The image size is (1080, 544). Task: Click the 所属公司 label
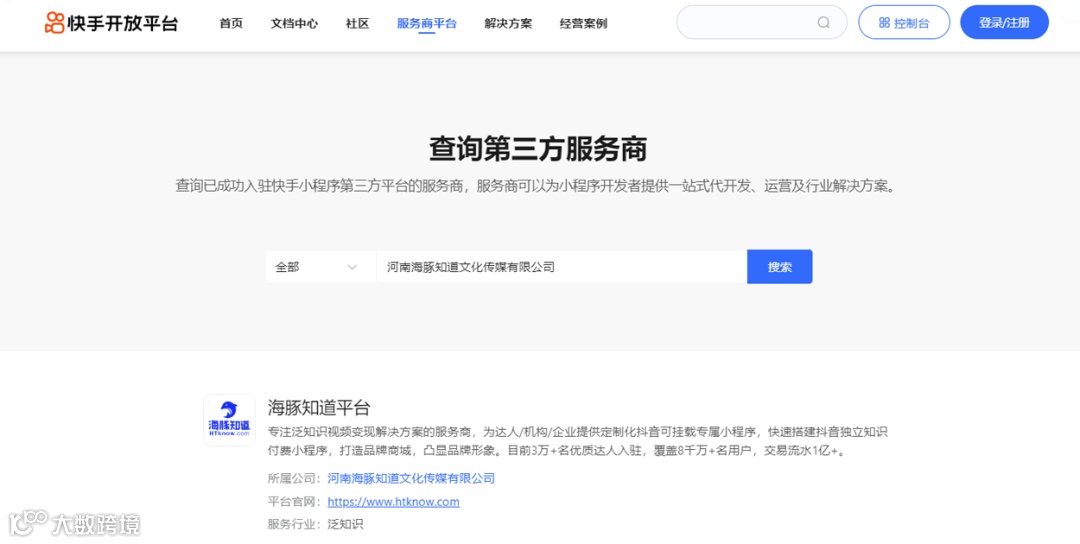291,478
